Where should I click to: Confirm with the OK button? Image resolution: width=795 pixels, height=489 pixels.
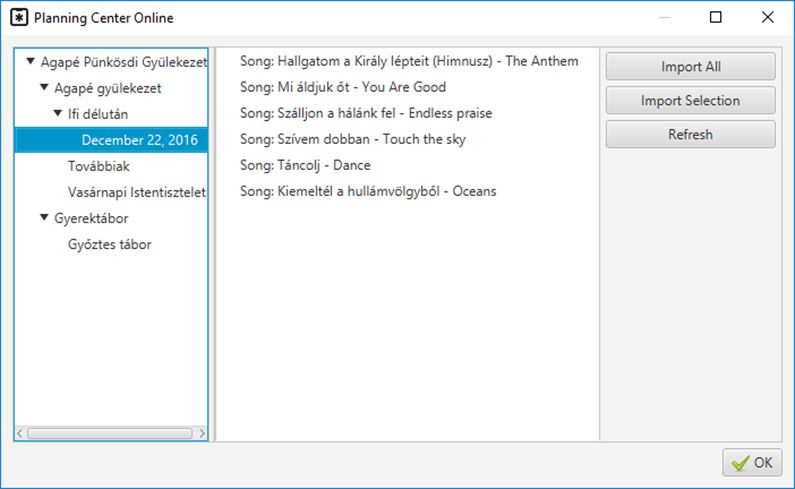pyautogui.click(x=752, y=463)
